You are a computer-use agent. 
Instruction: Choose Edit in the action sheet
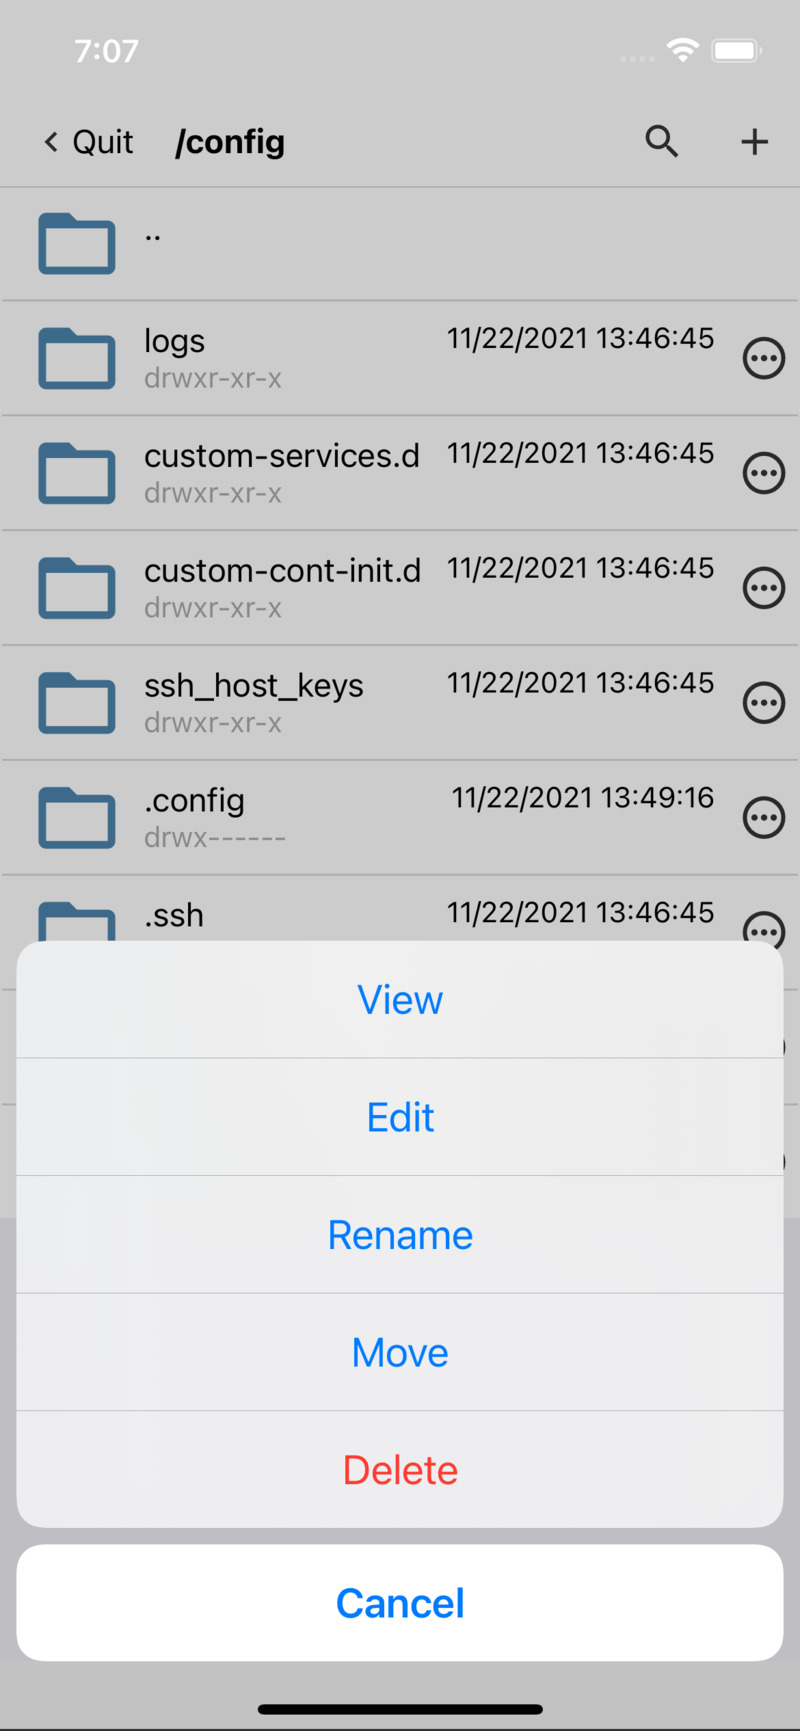pyautogui.click(x=400, y=1117)
